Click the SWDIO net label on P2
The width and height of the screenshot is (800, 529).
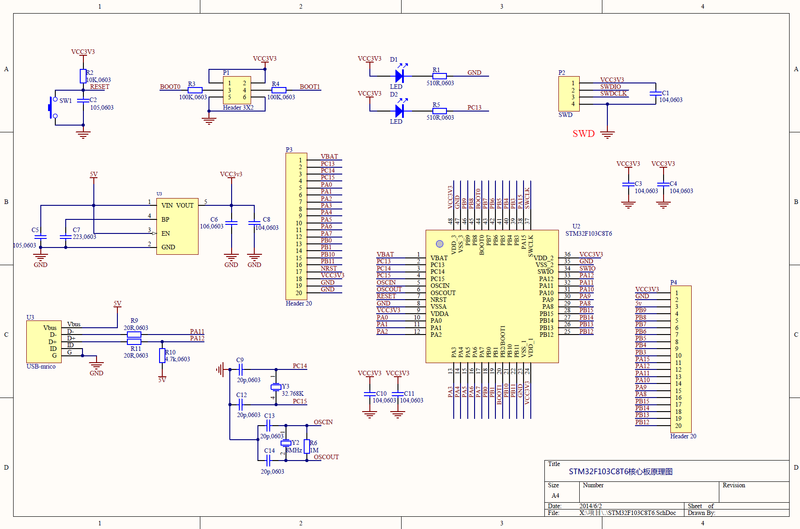(611, 87)
